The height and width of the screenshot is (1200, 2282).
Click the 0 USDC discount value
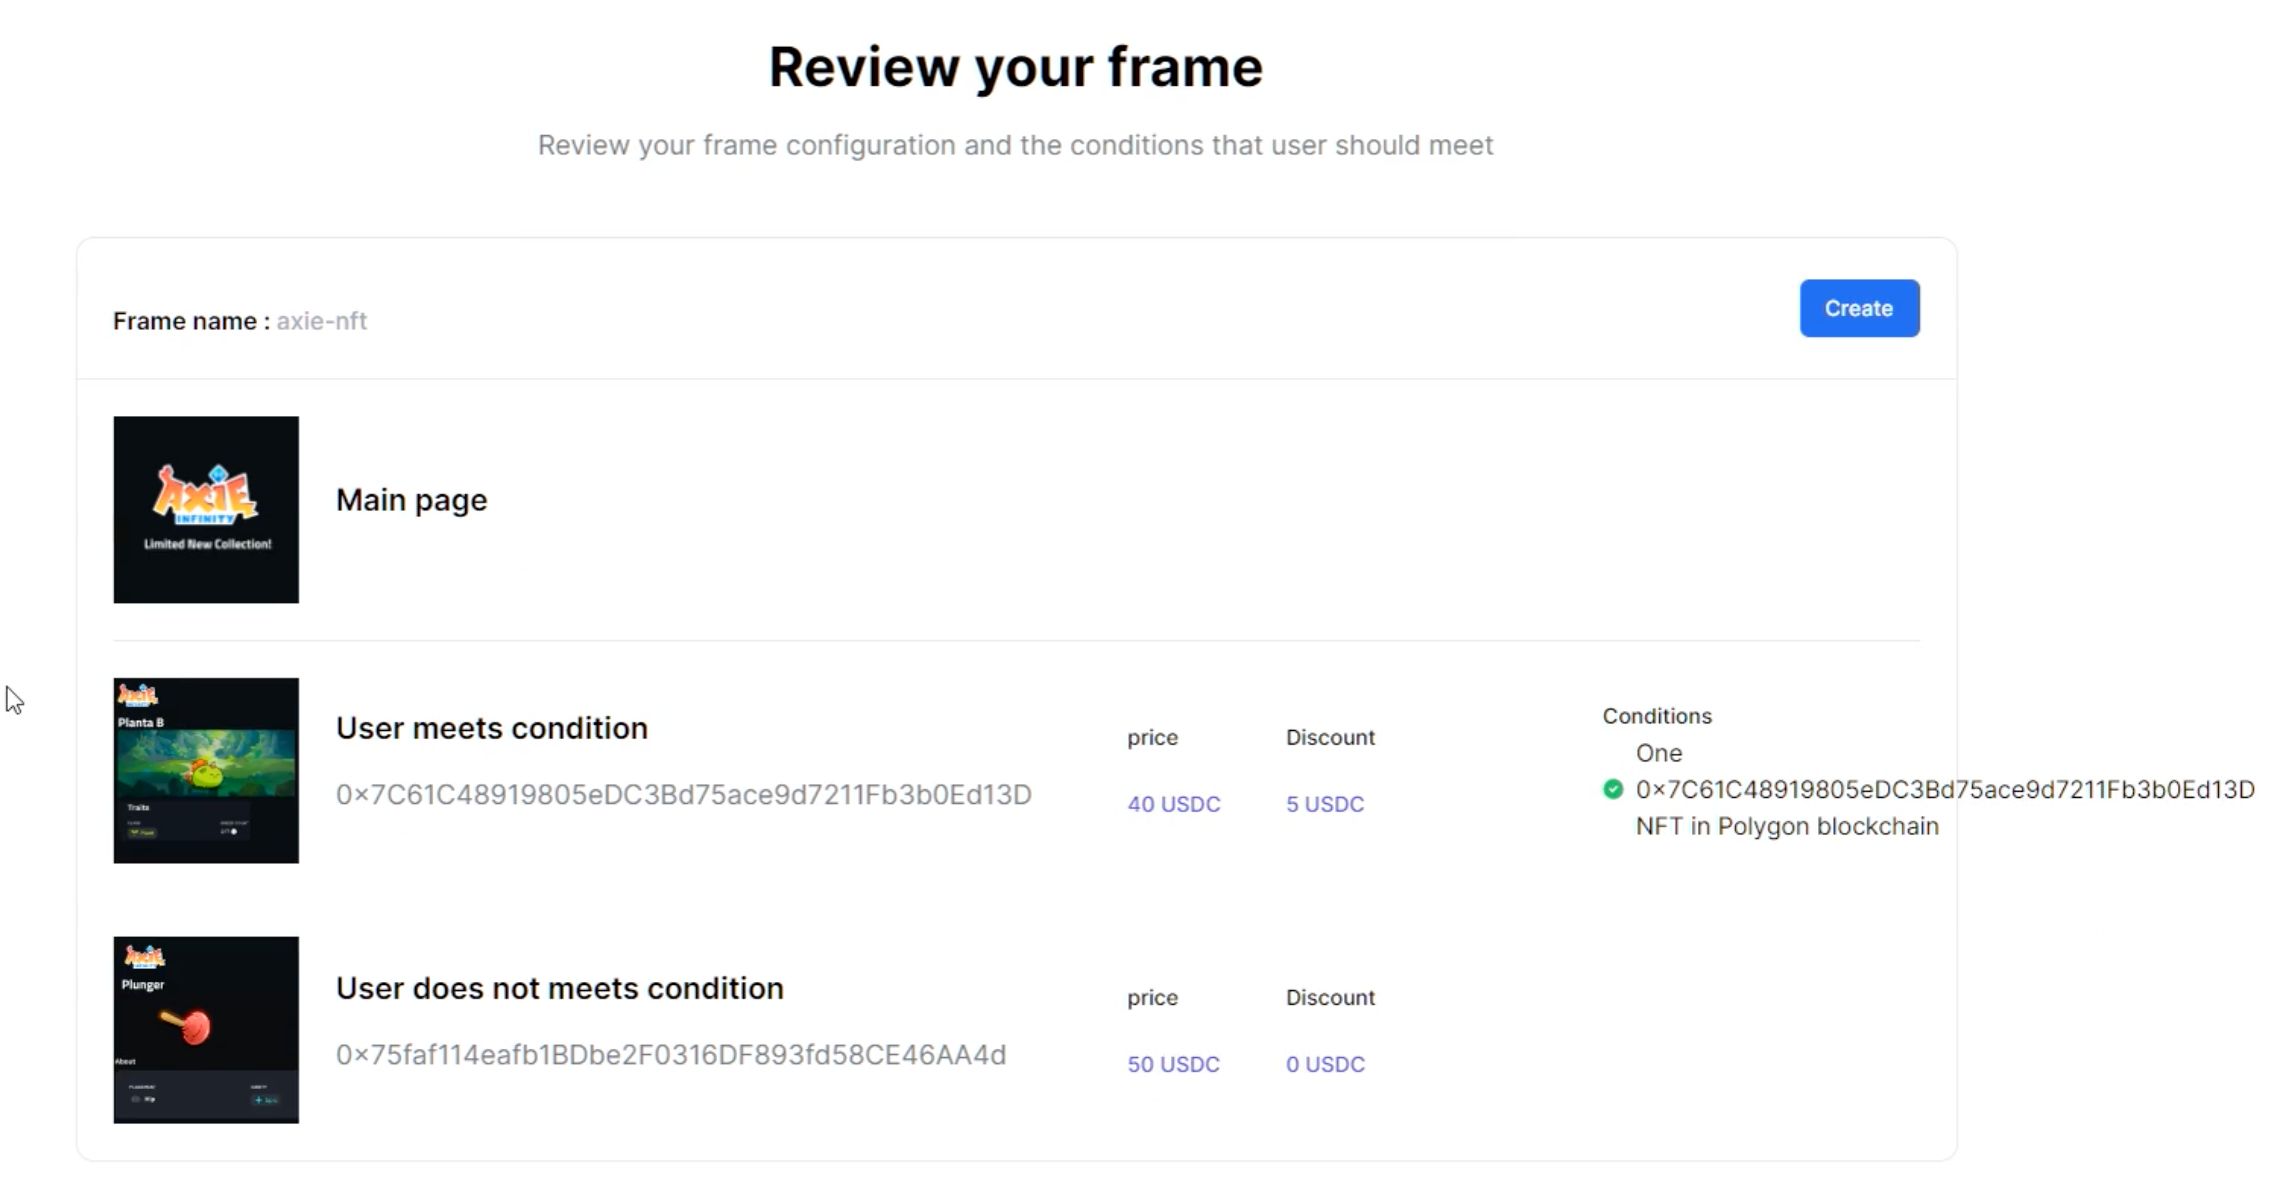click(x=1325, y=1064)
